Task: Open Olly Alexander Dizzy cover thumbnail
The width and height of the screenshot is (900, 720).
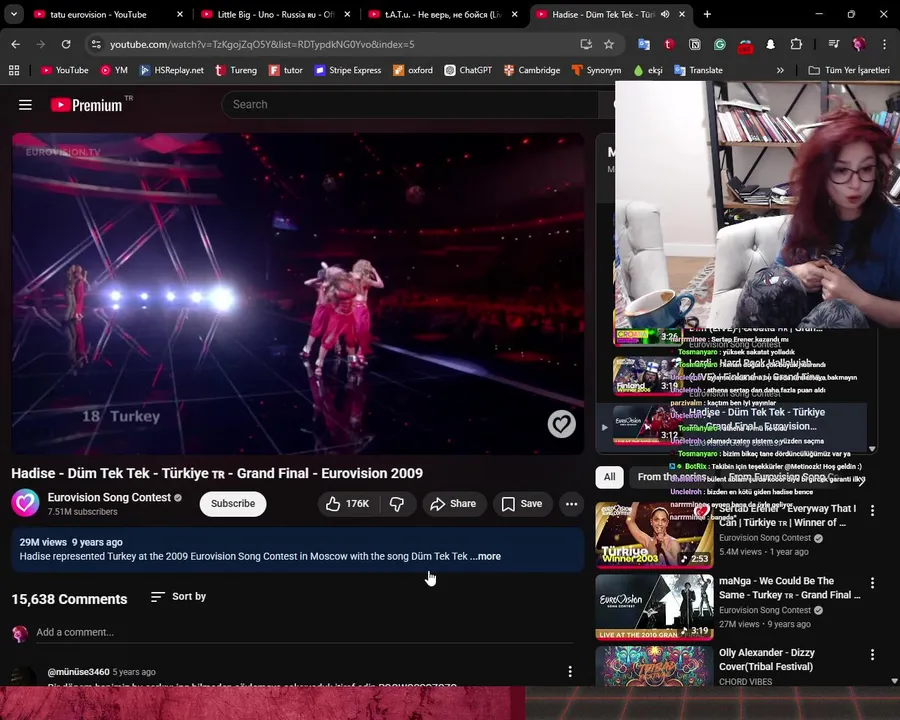Action: coord(654,666)
